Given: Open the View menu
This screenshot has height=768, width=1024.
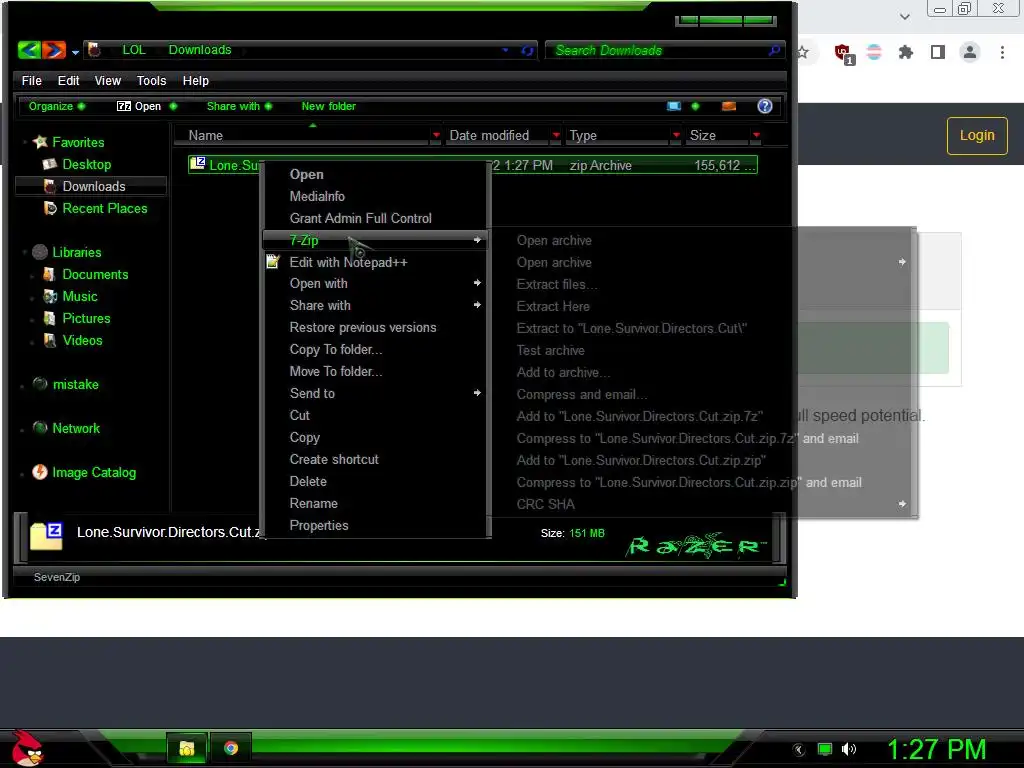Looking at the screenshot, I should (x=108, y=80).
